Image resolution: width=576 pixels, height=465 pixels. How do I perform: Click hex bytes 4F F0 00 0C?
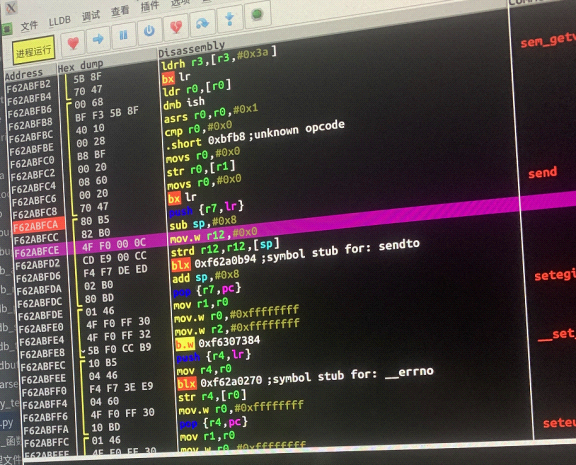pos(114,244)
